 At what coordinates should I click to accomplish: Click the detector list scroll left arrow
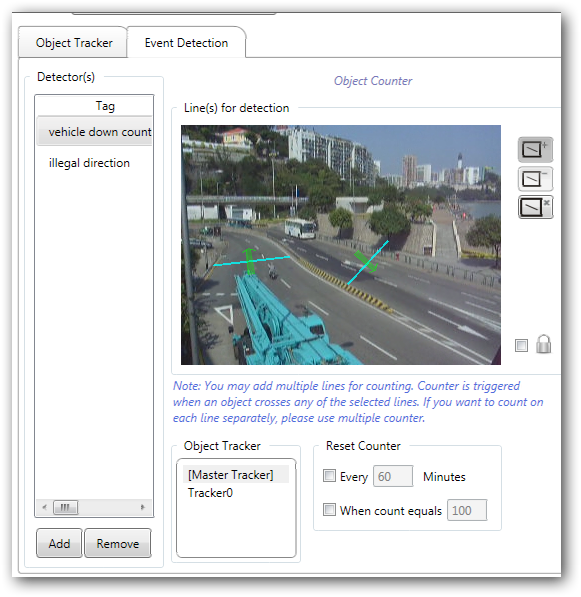tap(45, 507)
